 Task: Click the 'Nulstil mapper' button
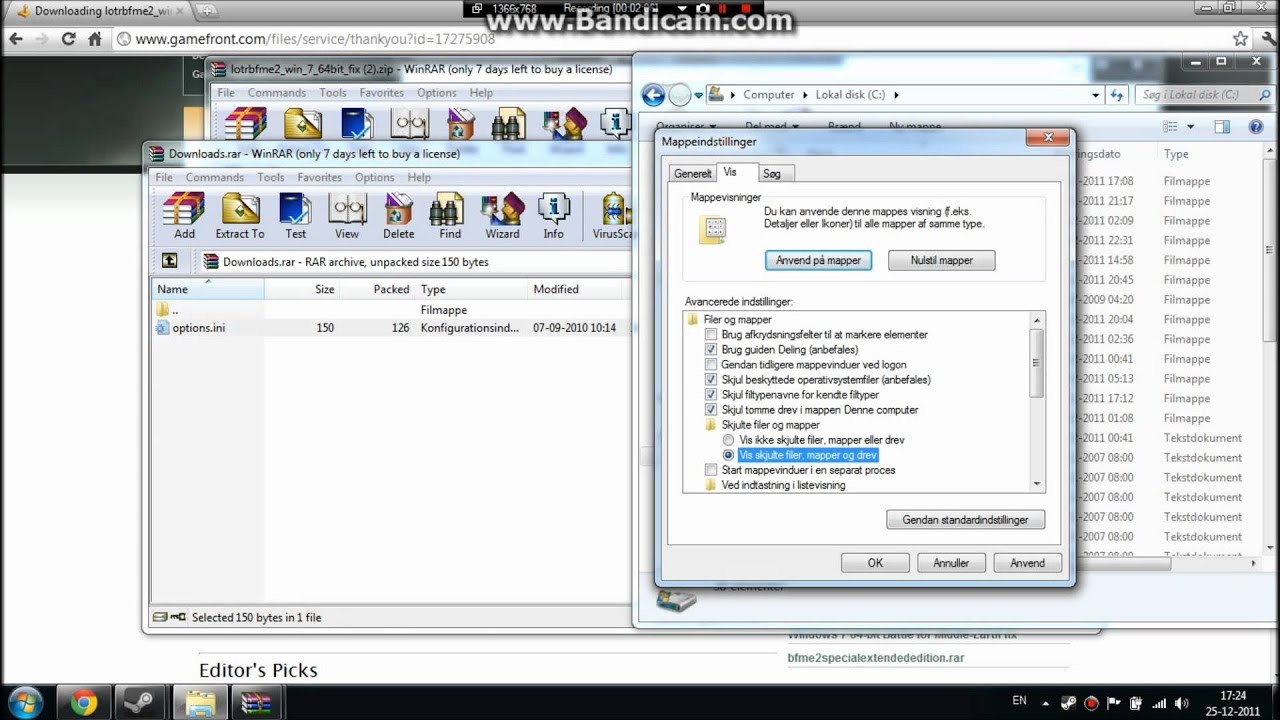point(942,260)
